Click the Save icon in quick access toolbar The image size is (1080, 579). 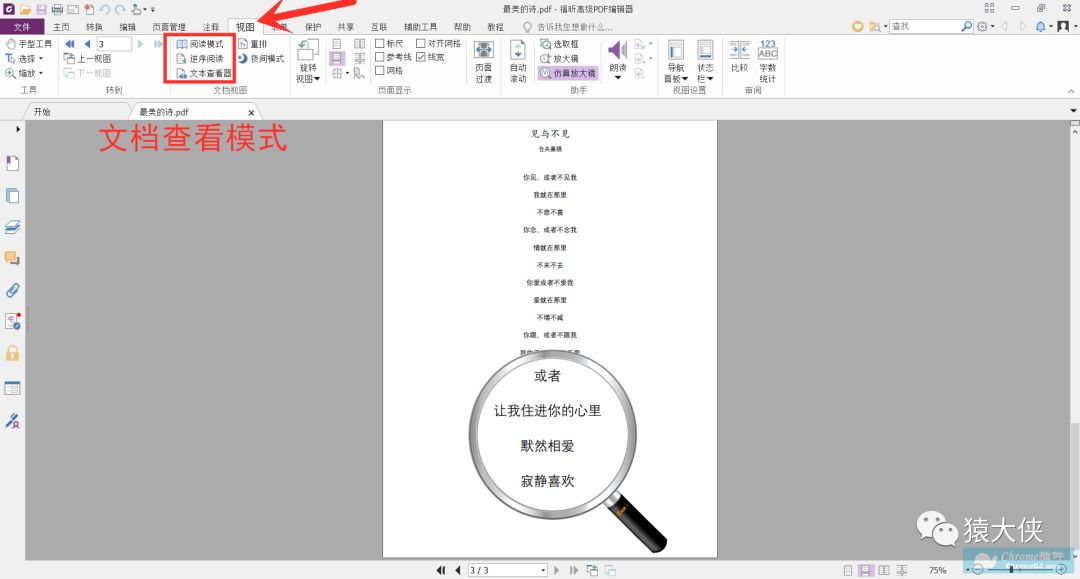(41, 9)
